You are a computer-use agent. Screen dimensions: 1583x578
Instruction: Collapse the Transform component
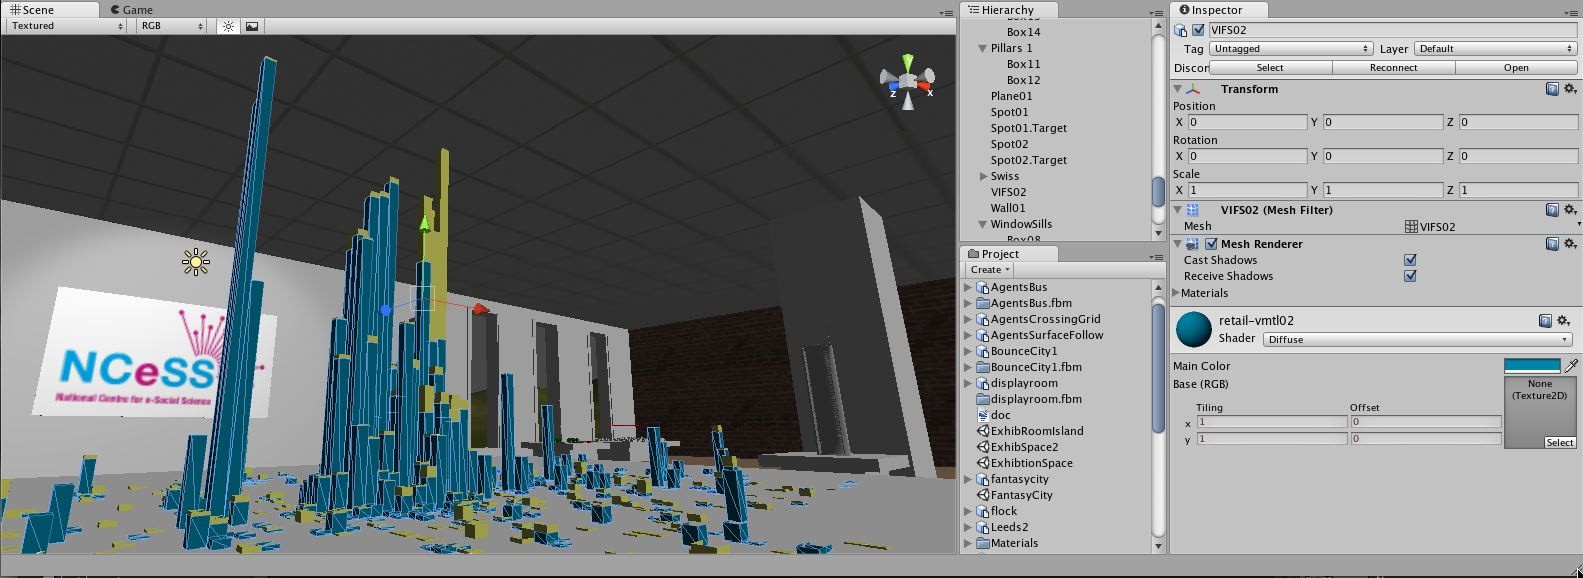click(1178, 89)
